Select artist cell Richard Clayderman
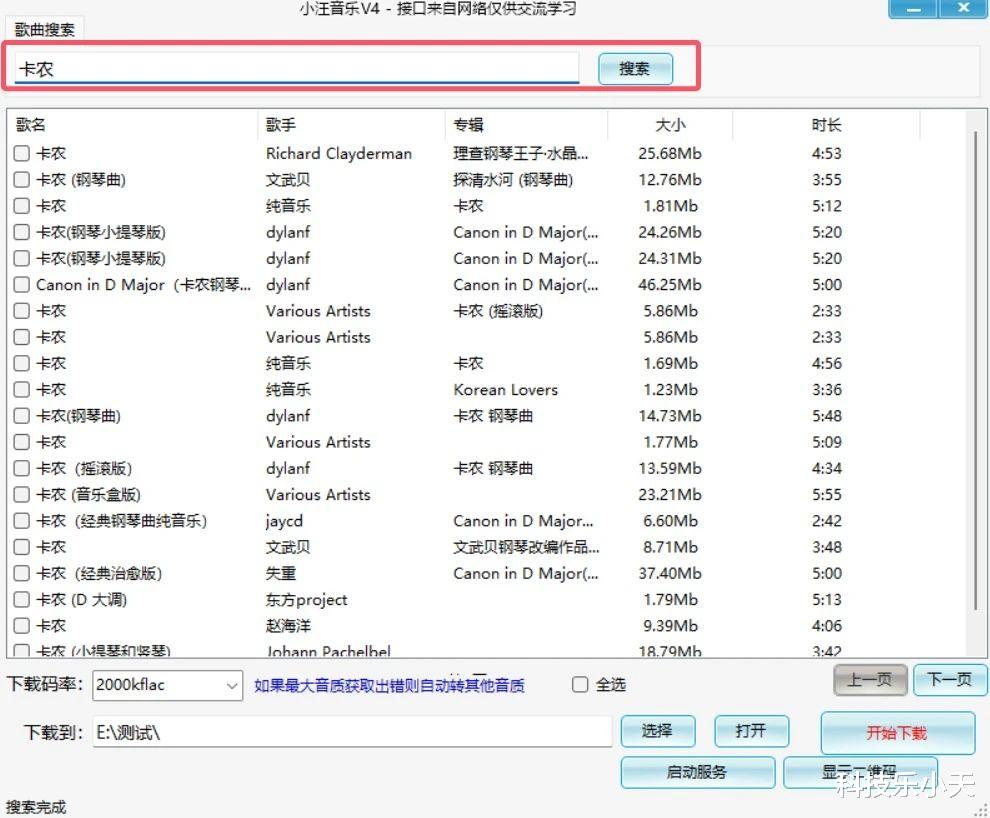The height and width of the screenshot is (818, 990). pyautogui.click(x=338, y=153)
